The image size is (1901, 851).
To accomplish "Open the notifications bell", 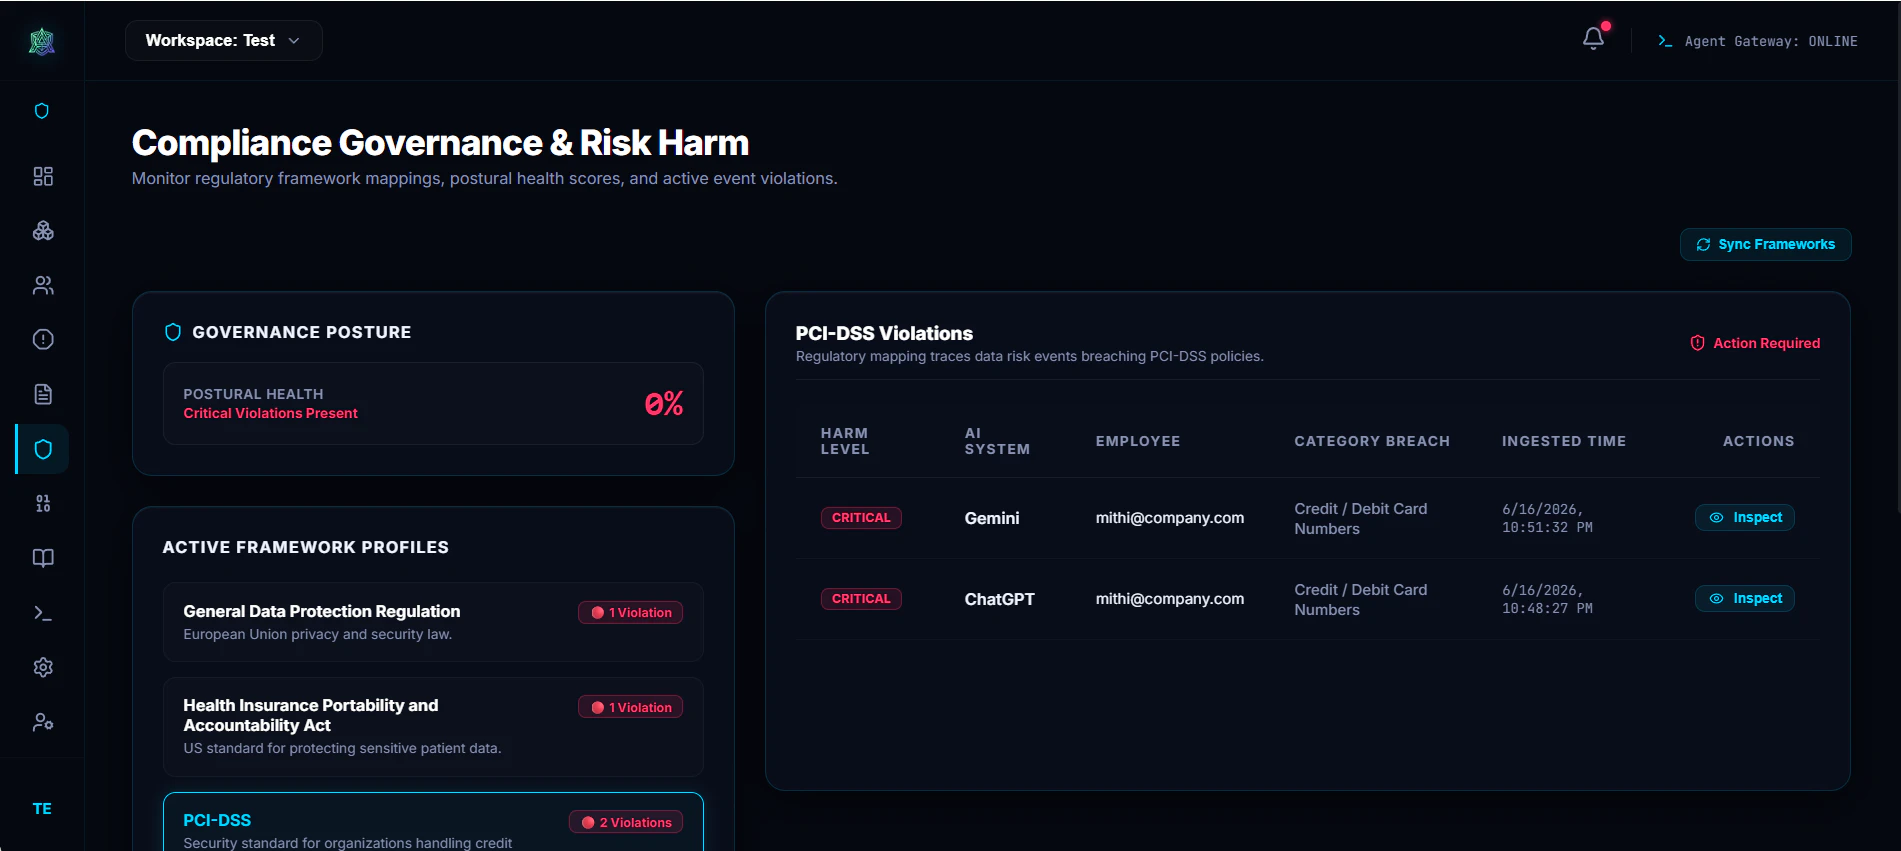I will coord(1593,39).
